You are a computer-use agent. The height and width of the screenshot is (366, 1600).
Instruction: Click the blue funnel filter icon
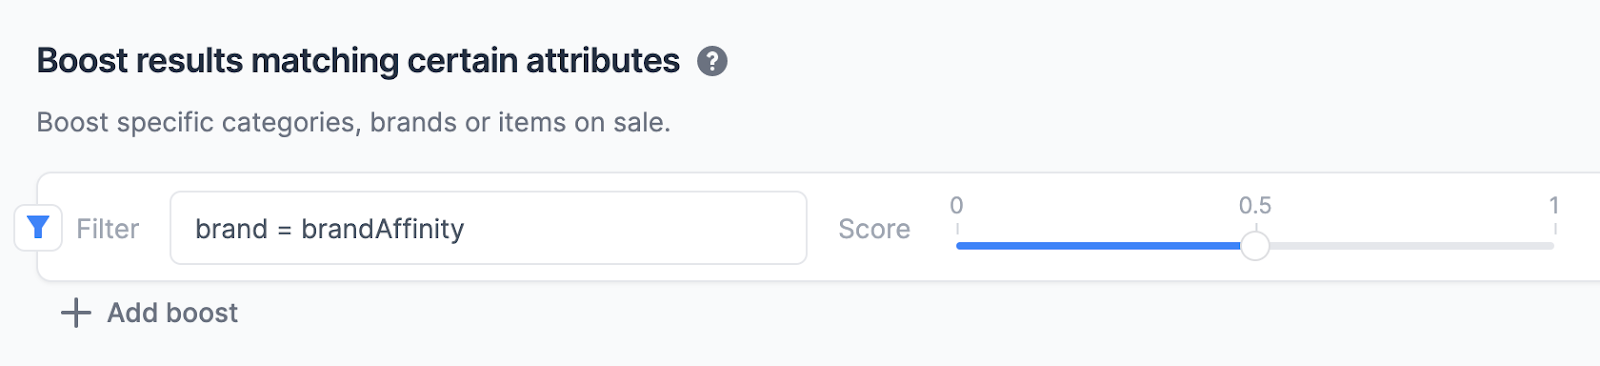[x=38, y=228]
